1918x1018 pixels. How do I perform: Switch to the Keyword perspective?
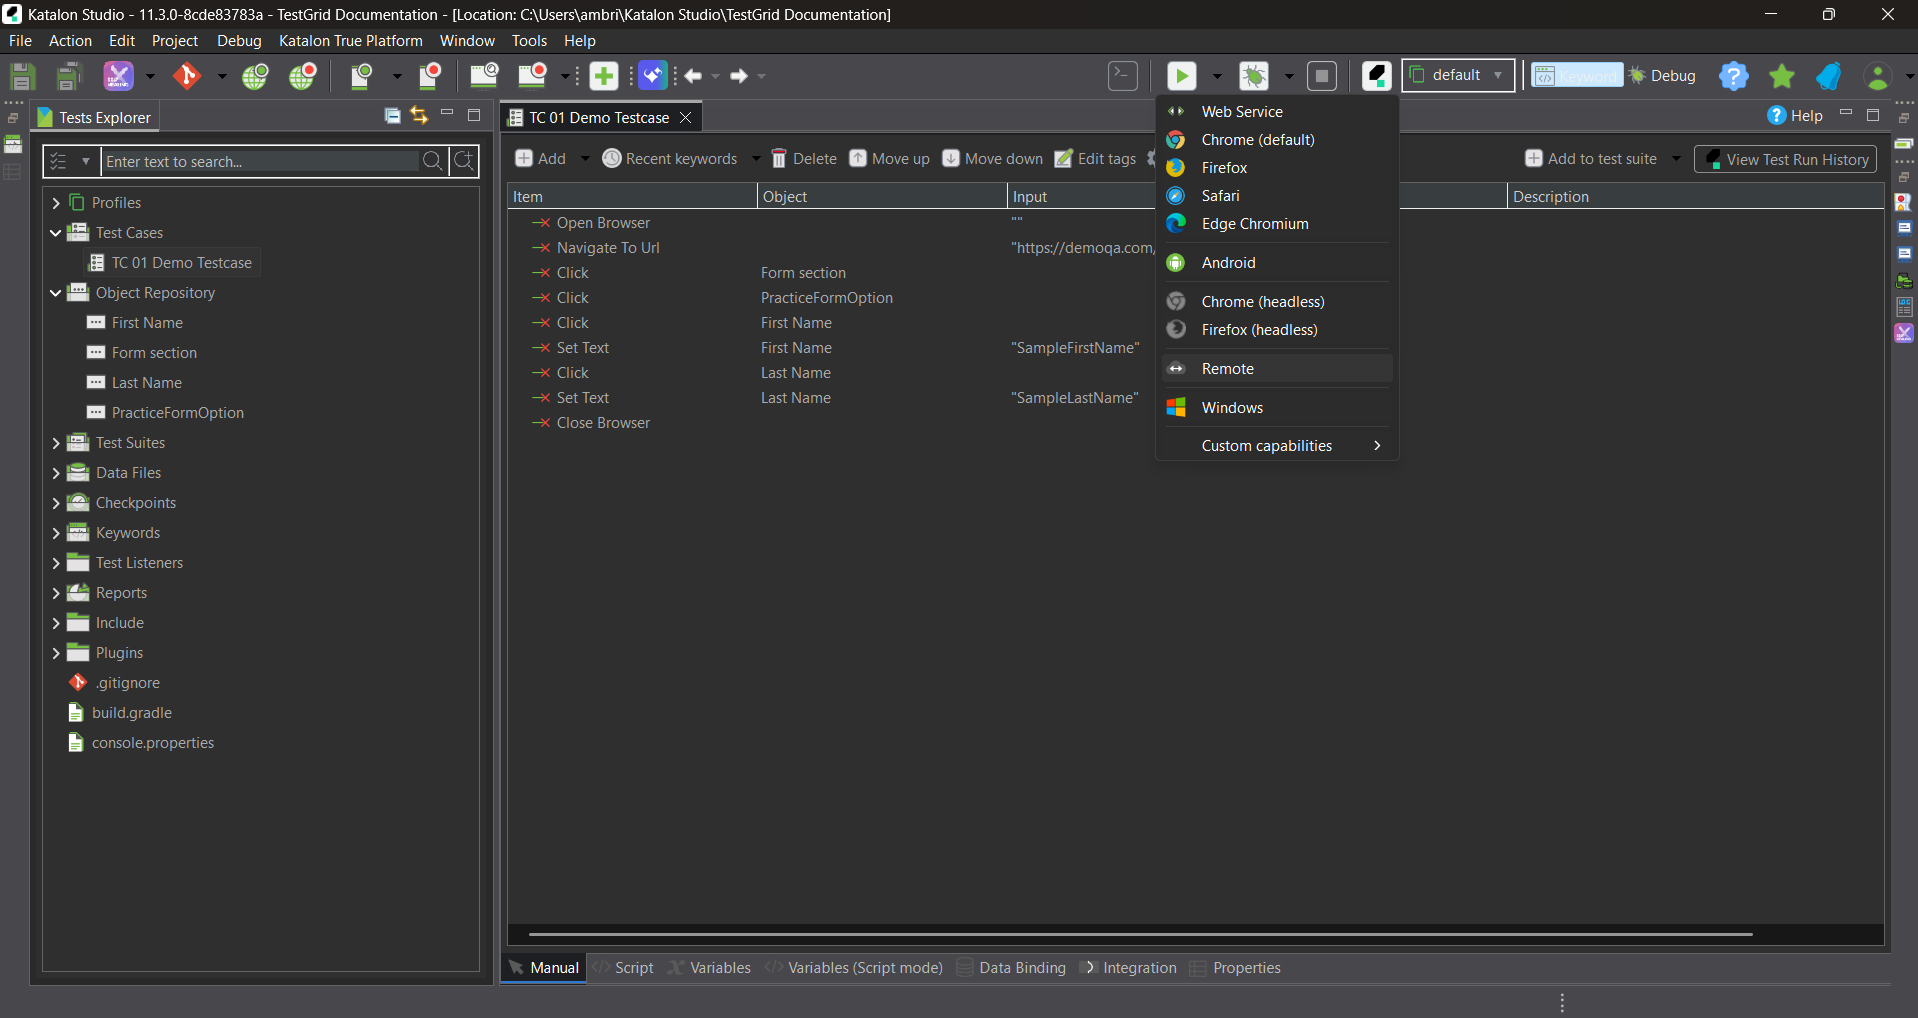1577,76
